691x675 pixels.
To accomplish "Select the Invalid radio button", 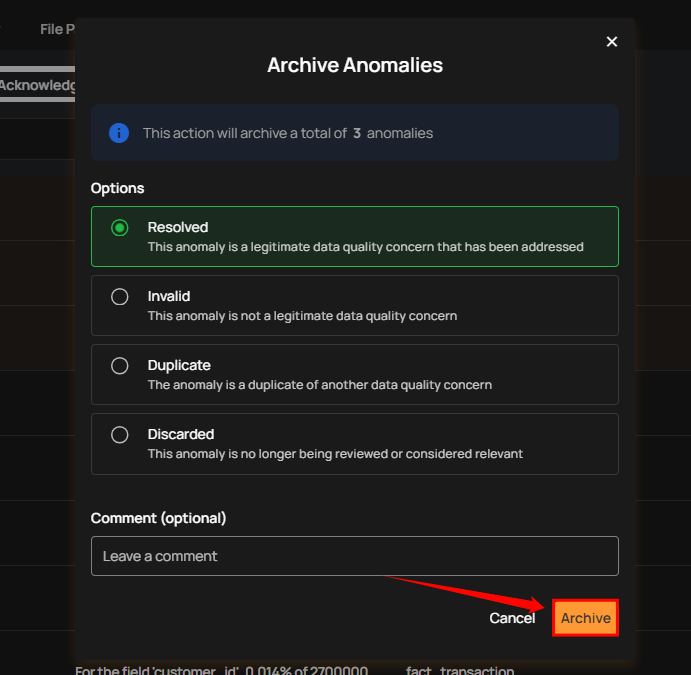I will [x=119, y=297].
